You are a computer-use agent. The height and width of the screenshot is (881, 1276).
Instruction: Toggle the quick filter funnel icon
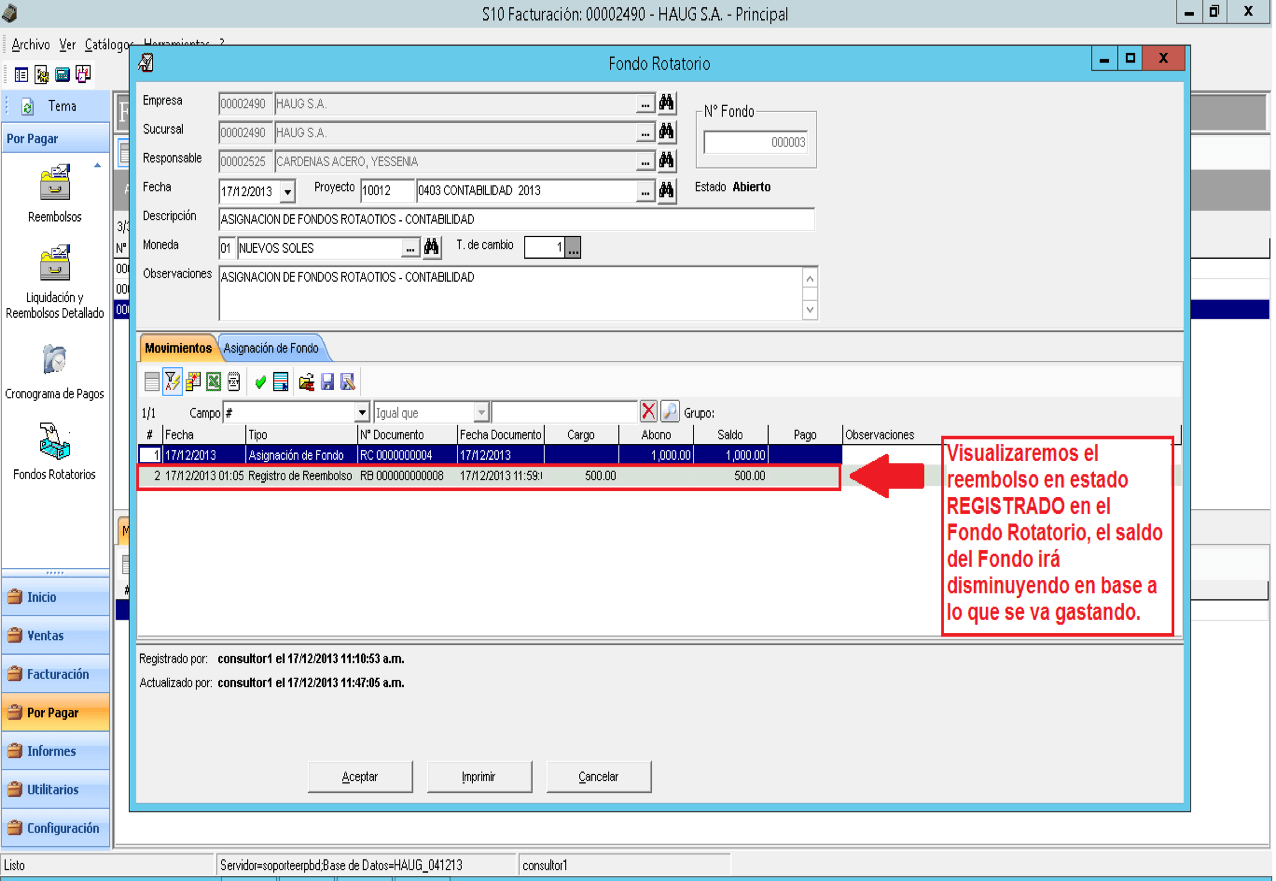coord(172,381)
